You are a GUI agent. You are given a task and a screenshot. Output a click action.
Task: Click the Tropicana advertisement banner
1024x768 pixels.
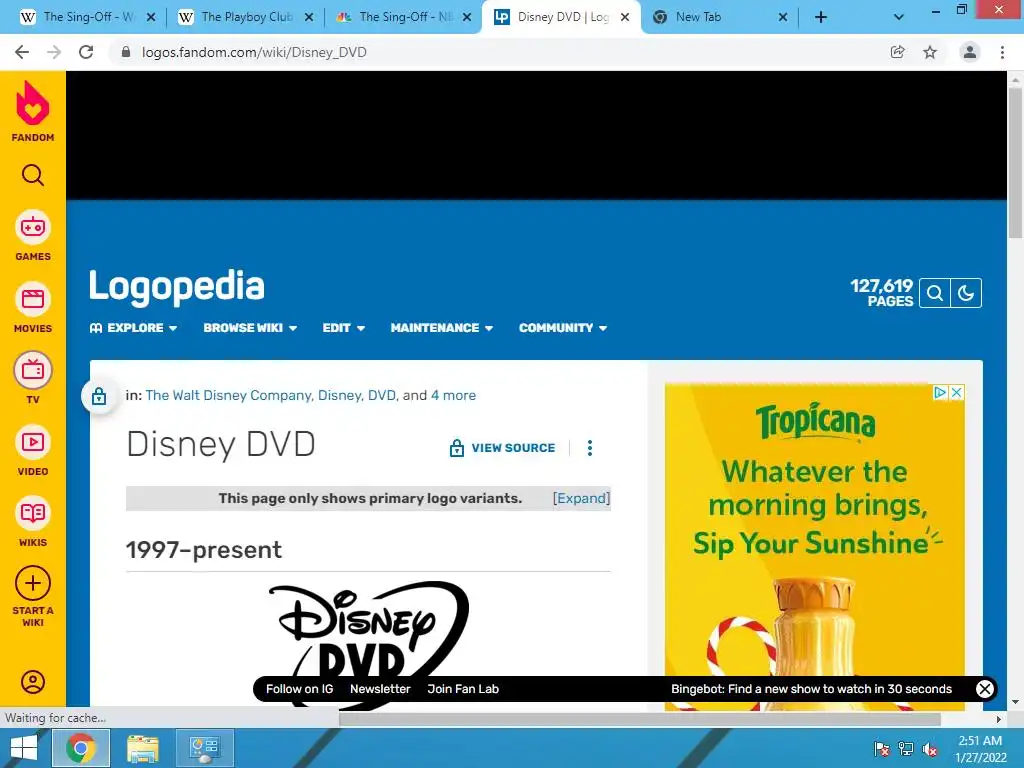[814, 547]
